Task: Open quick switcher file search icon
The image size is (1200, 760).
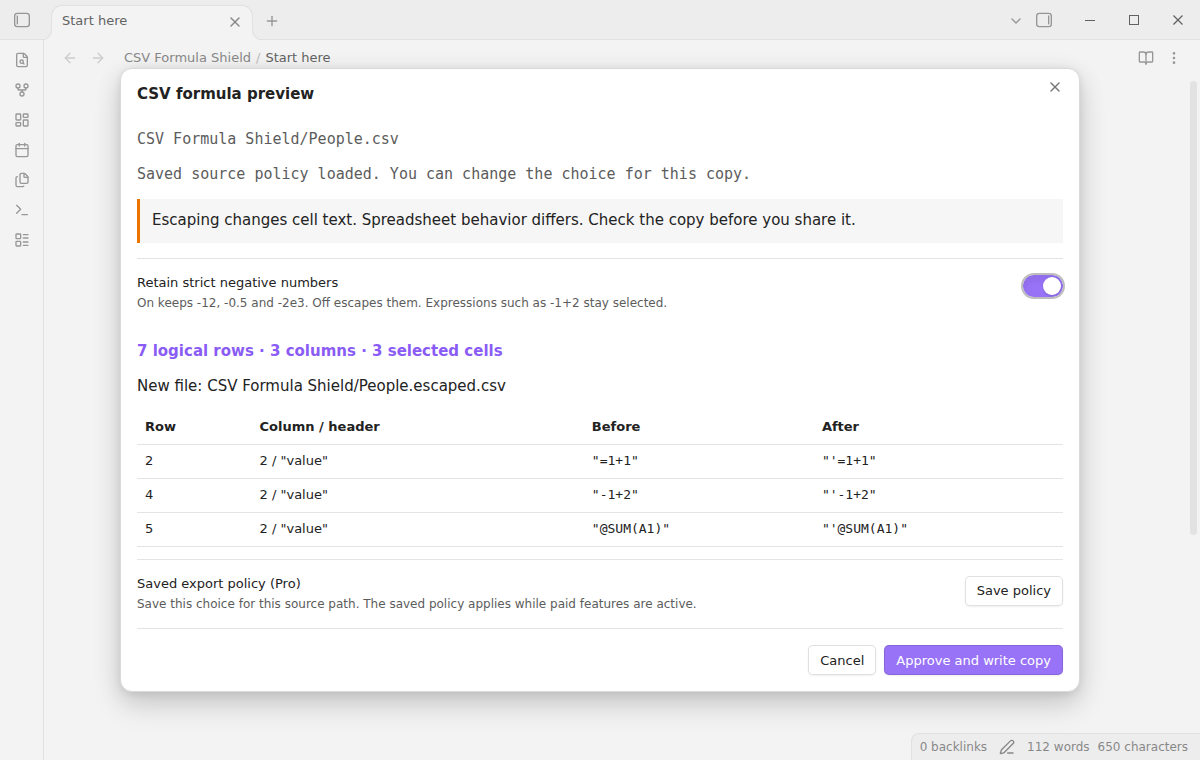Action: click(x=22, y=60)
